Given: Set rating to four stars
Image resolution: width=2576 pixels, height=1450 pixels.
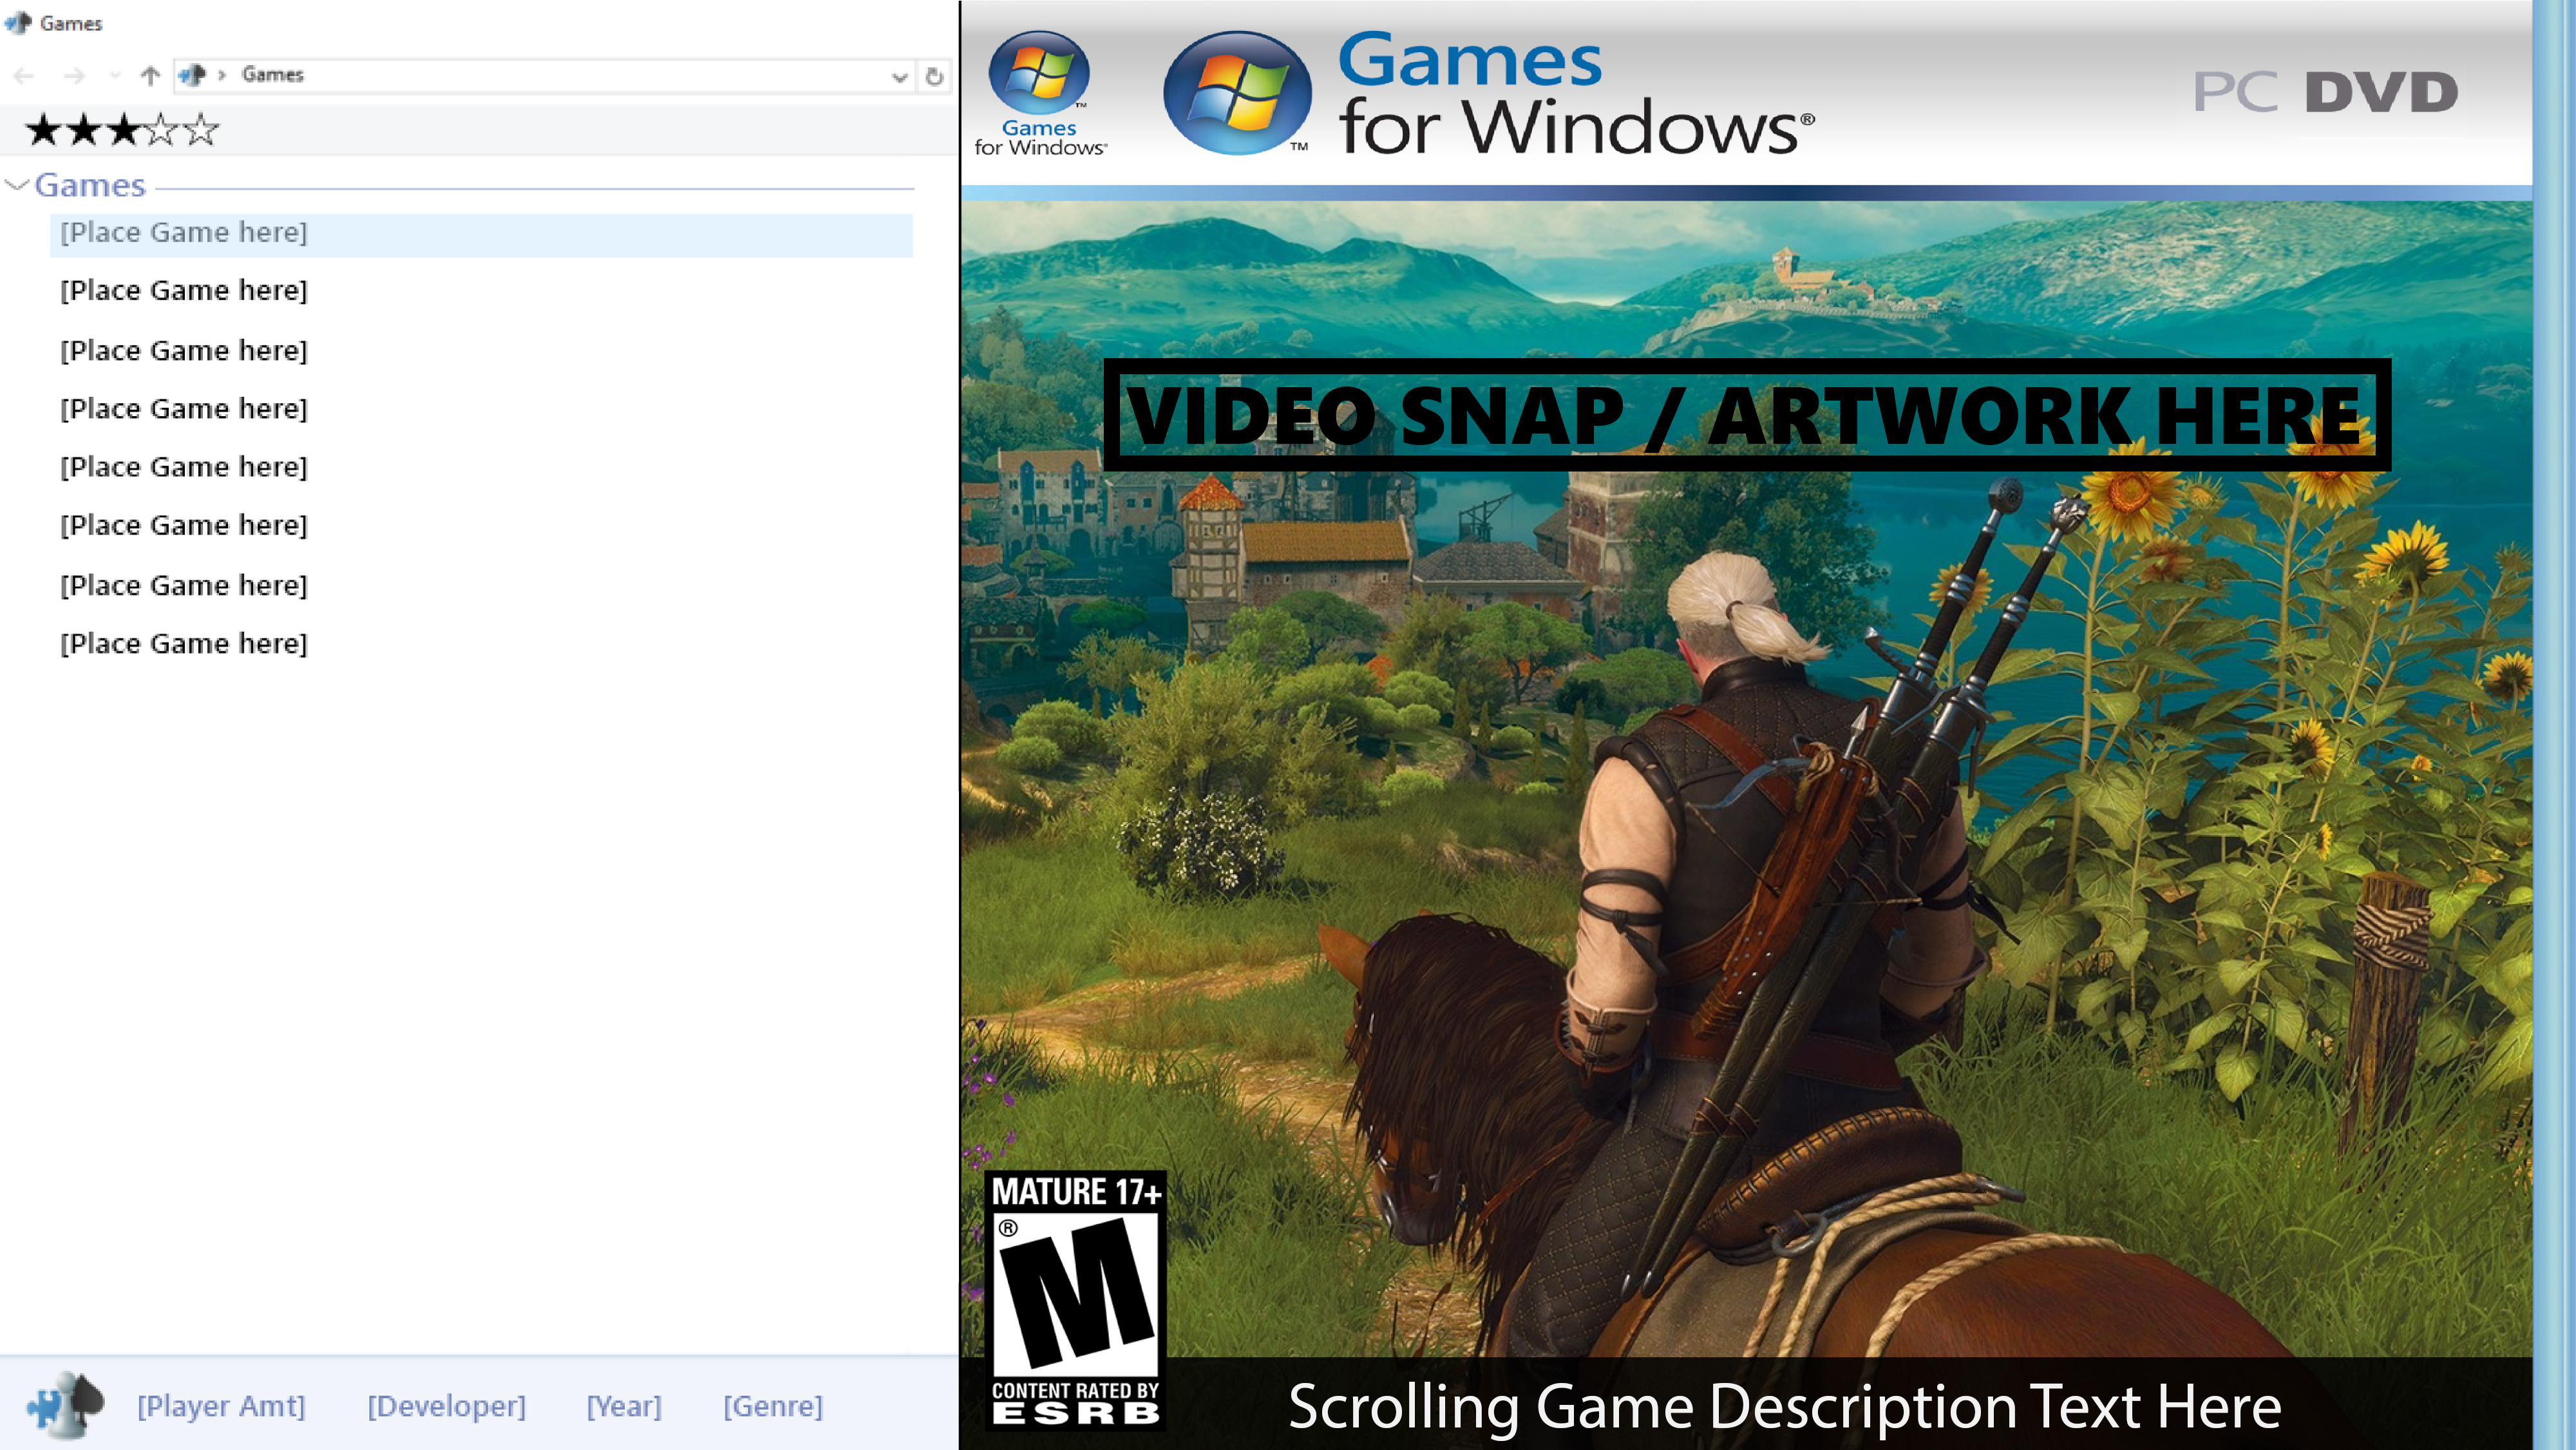Looking at the screenshot, I should pyautogui.click(x=161, y=130).
